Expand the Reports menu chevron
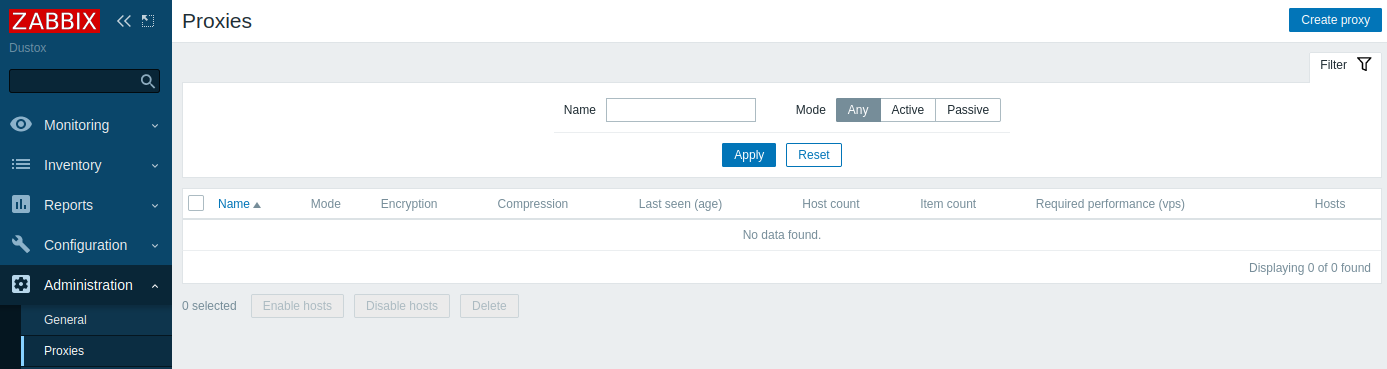Viewport: 1387px width, 369px height. 155,205
